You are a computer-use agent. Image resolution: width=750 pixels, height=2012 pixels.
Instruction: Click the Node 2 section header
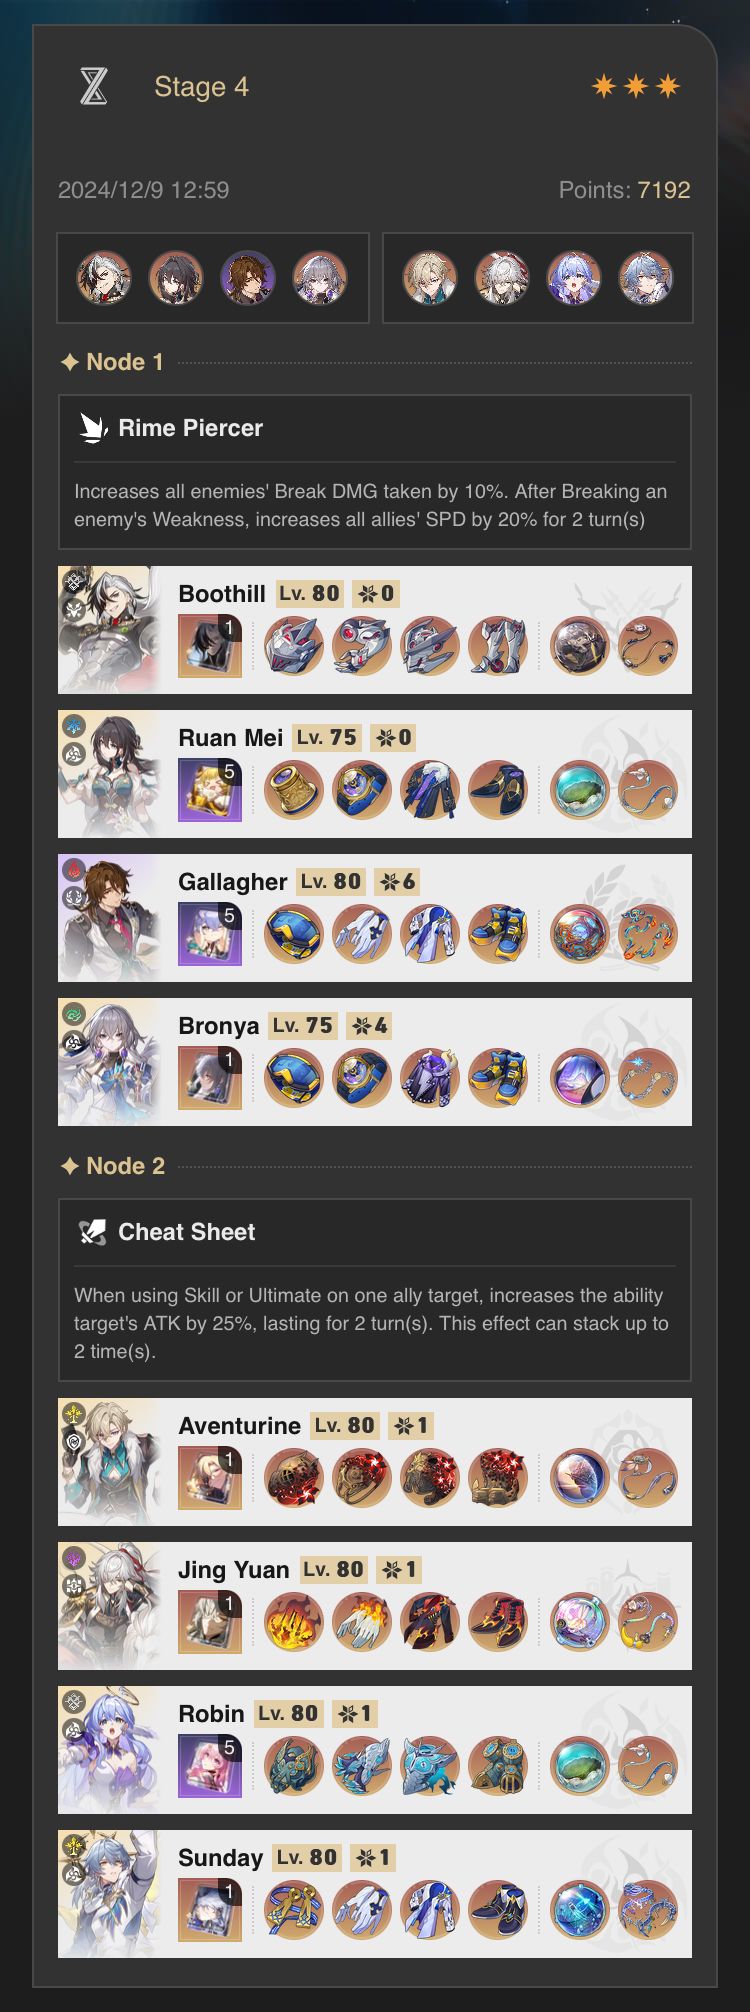[x=112, y=1166]
